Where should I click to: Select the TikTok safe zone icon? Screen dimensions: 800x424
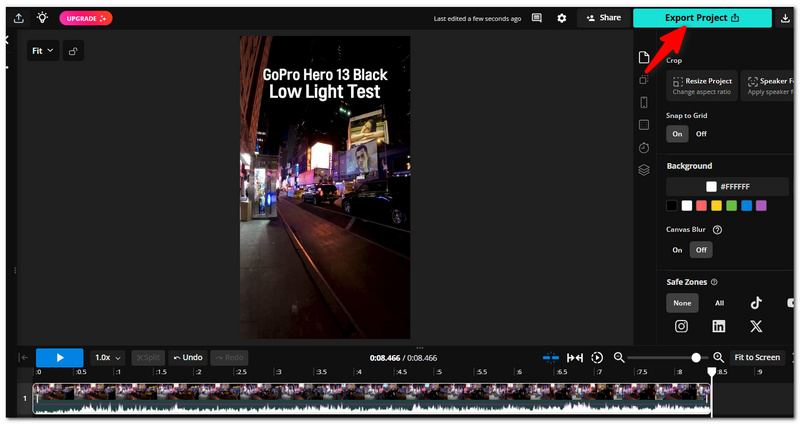(x=756, y=303)
